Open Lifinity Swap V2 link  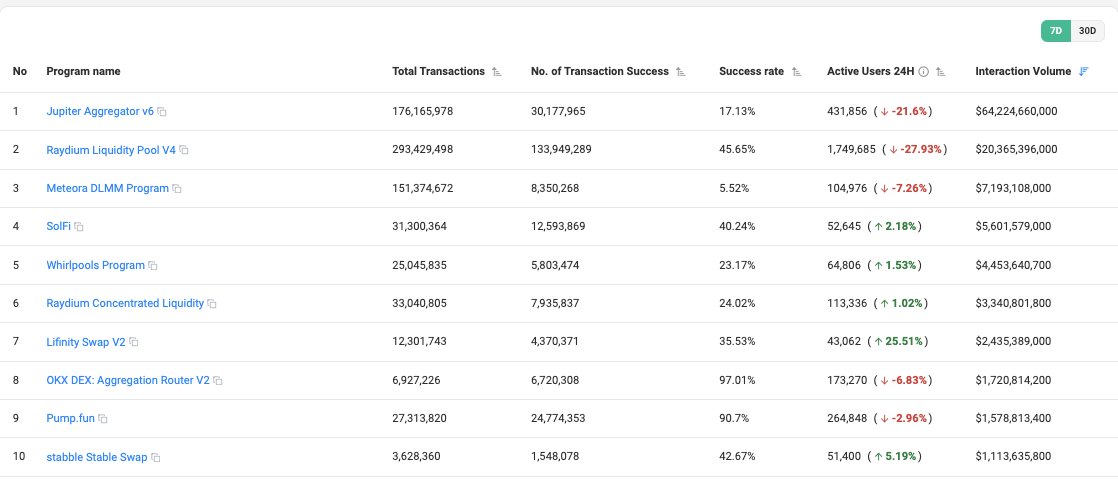(x=86, y=342)
